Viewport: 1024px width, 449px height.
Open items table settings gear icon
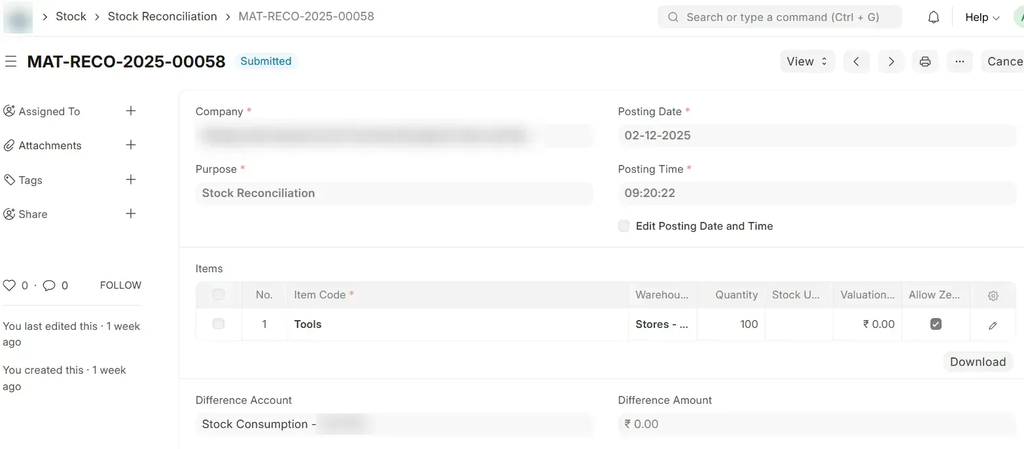[x=993, y=296]
